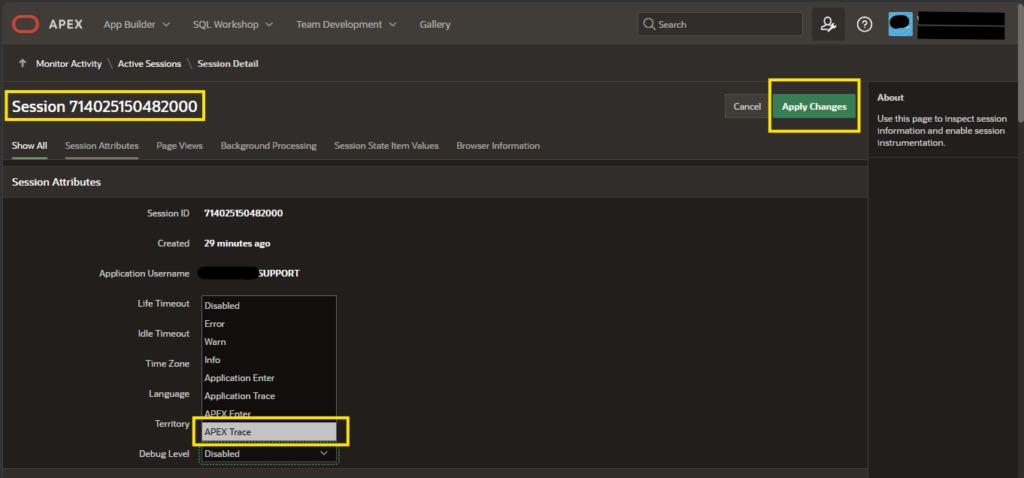Select the Browser Information tab

[x=498, y=146]
